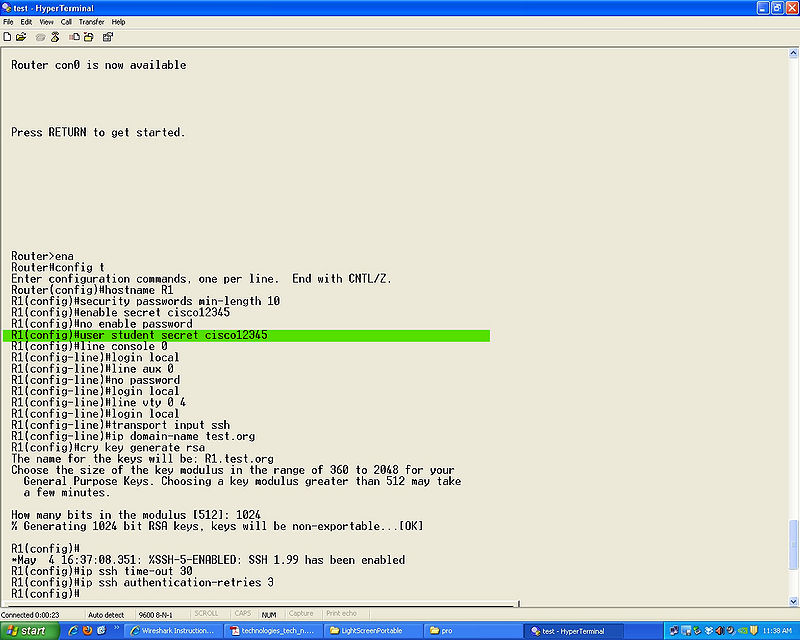The height and width of the screenshot is (640, 800).
Task: Switch to pro folder taskbar window
Action: coord(472,631)
